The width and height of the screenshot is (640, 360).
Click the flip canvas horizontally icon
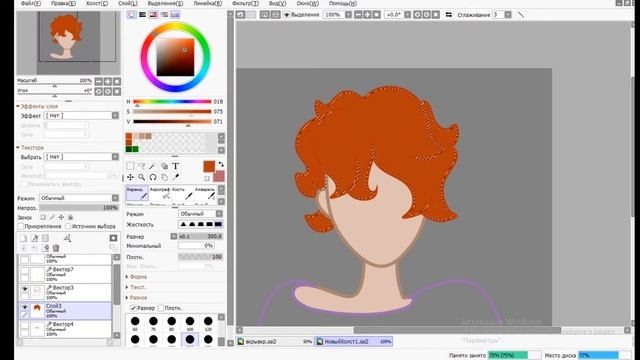(x=449, y=15)
